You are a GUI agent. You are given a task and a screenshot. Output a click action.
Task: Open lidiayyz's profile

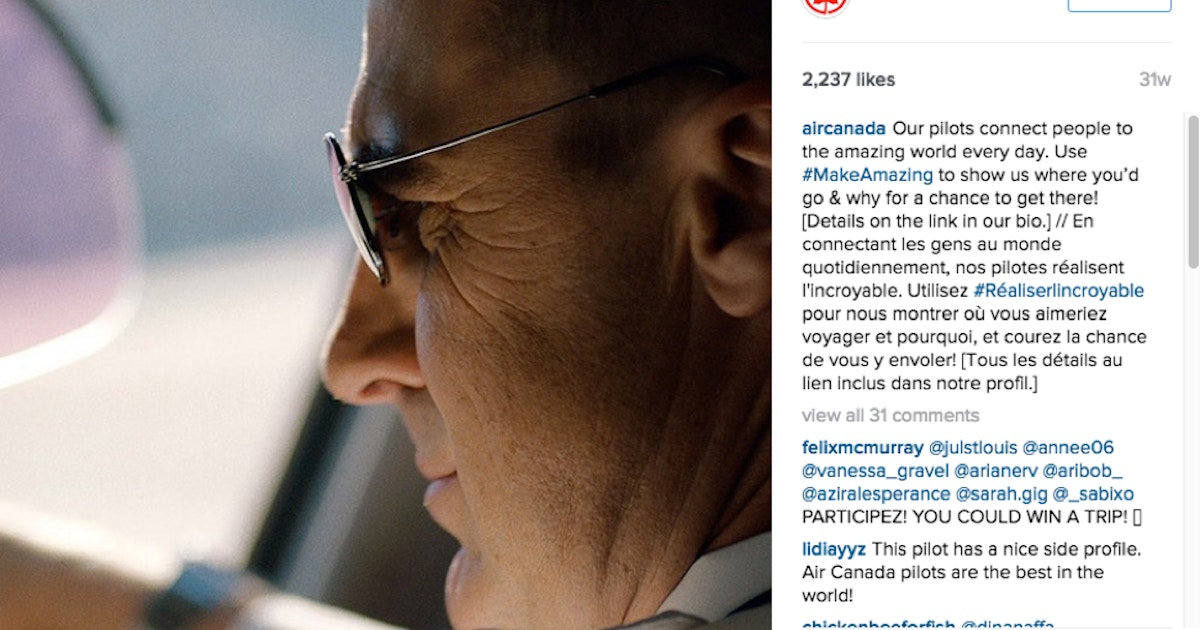click(834, 549)
